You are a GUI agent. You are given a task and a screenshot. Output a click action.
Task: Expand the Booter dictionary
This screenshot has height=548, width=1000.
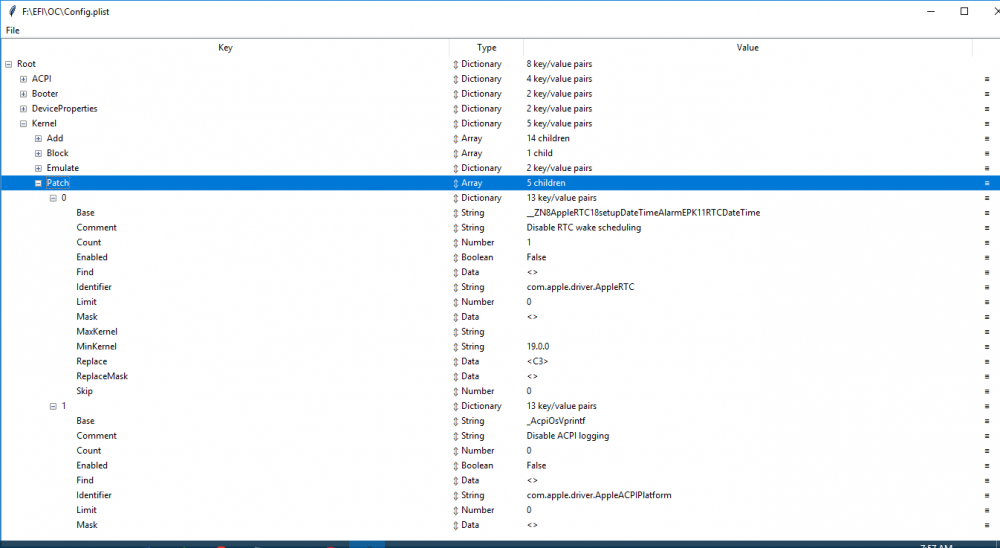pos(24,94)
